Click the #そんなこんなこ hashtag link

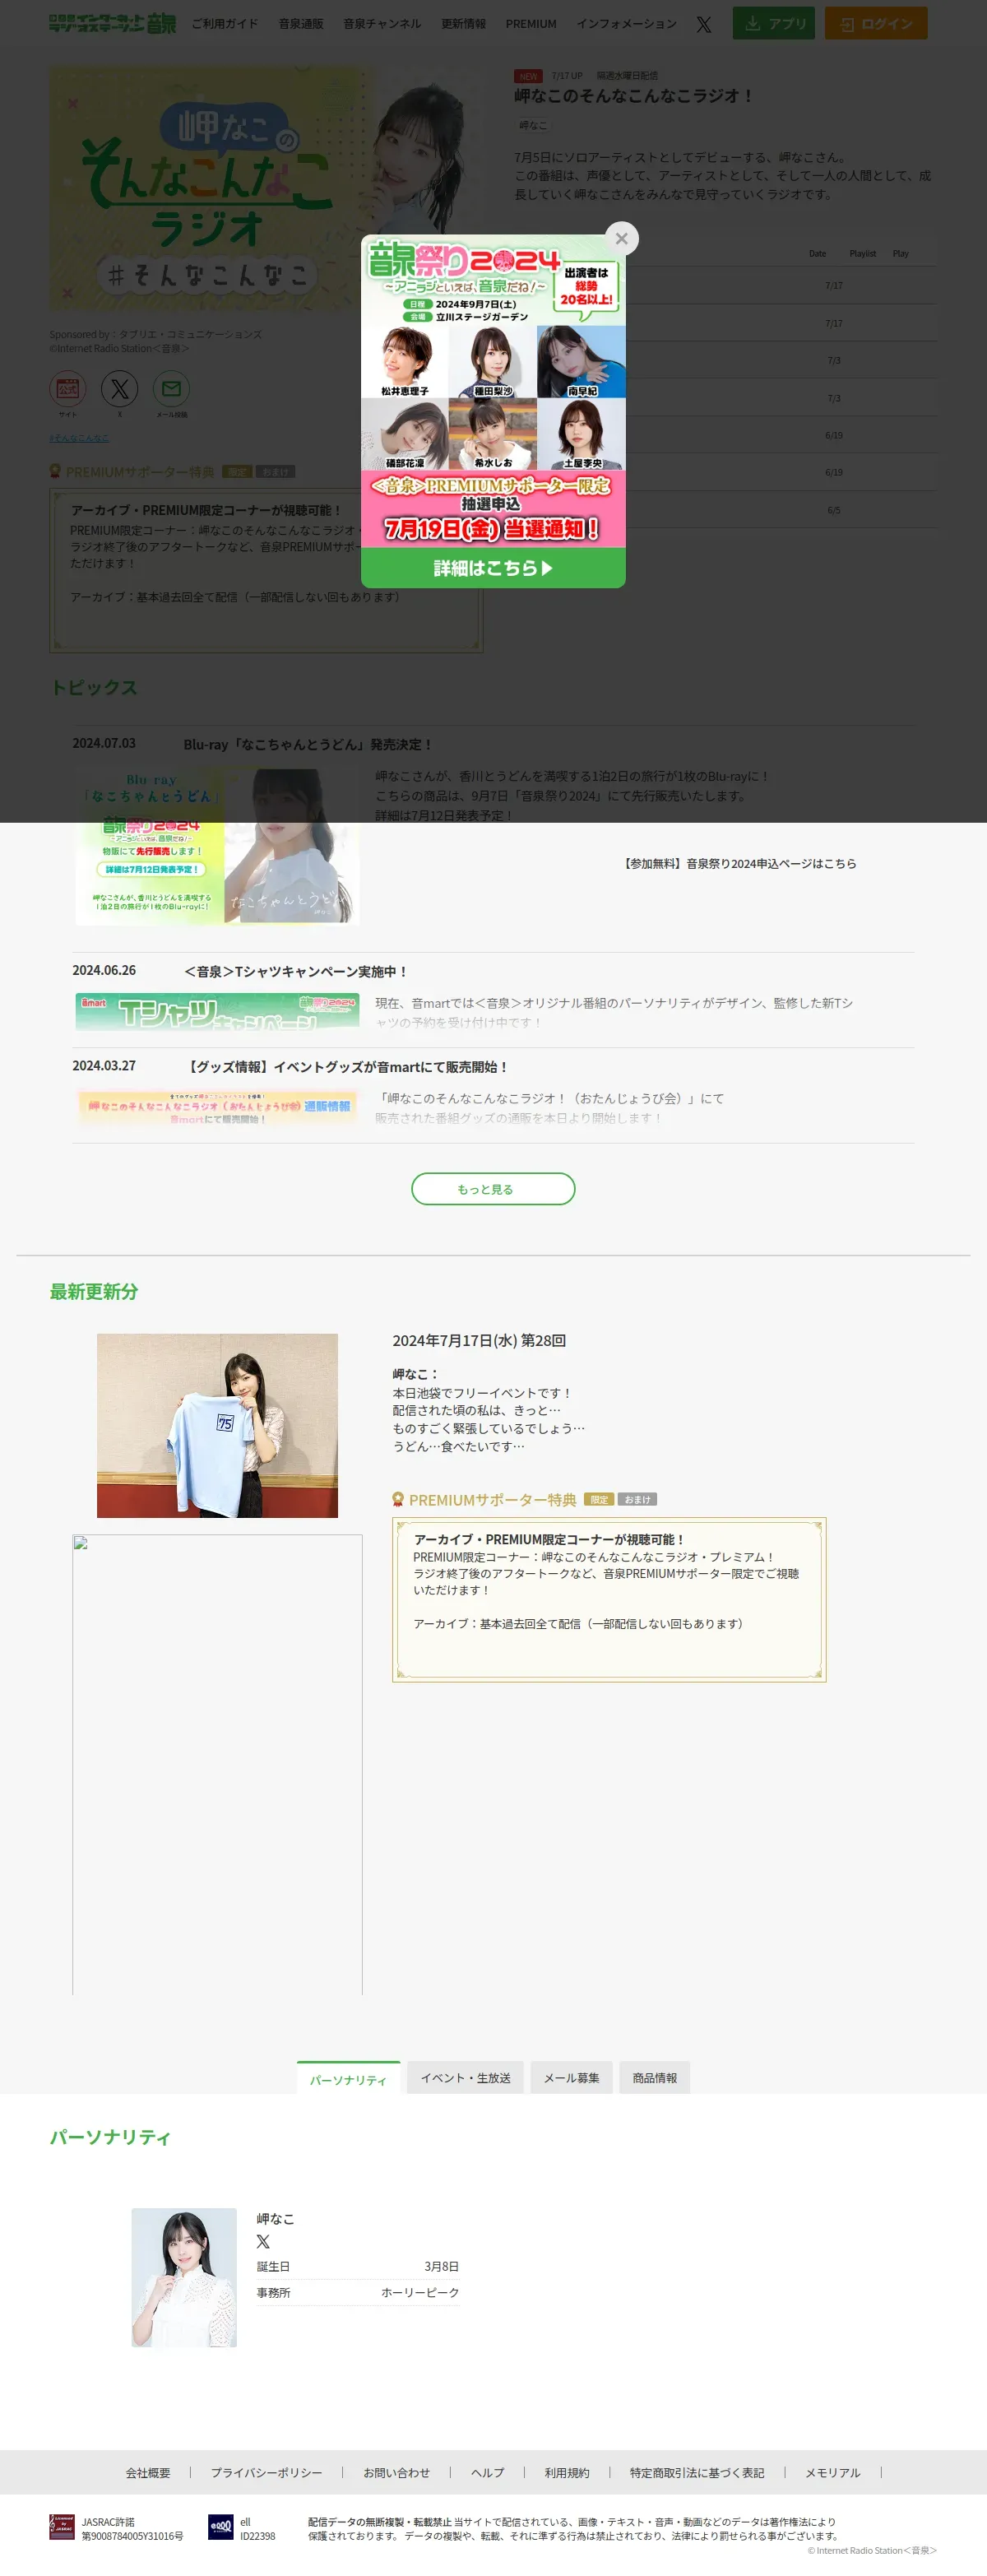79,438
